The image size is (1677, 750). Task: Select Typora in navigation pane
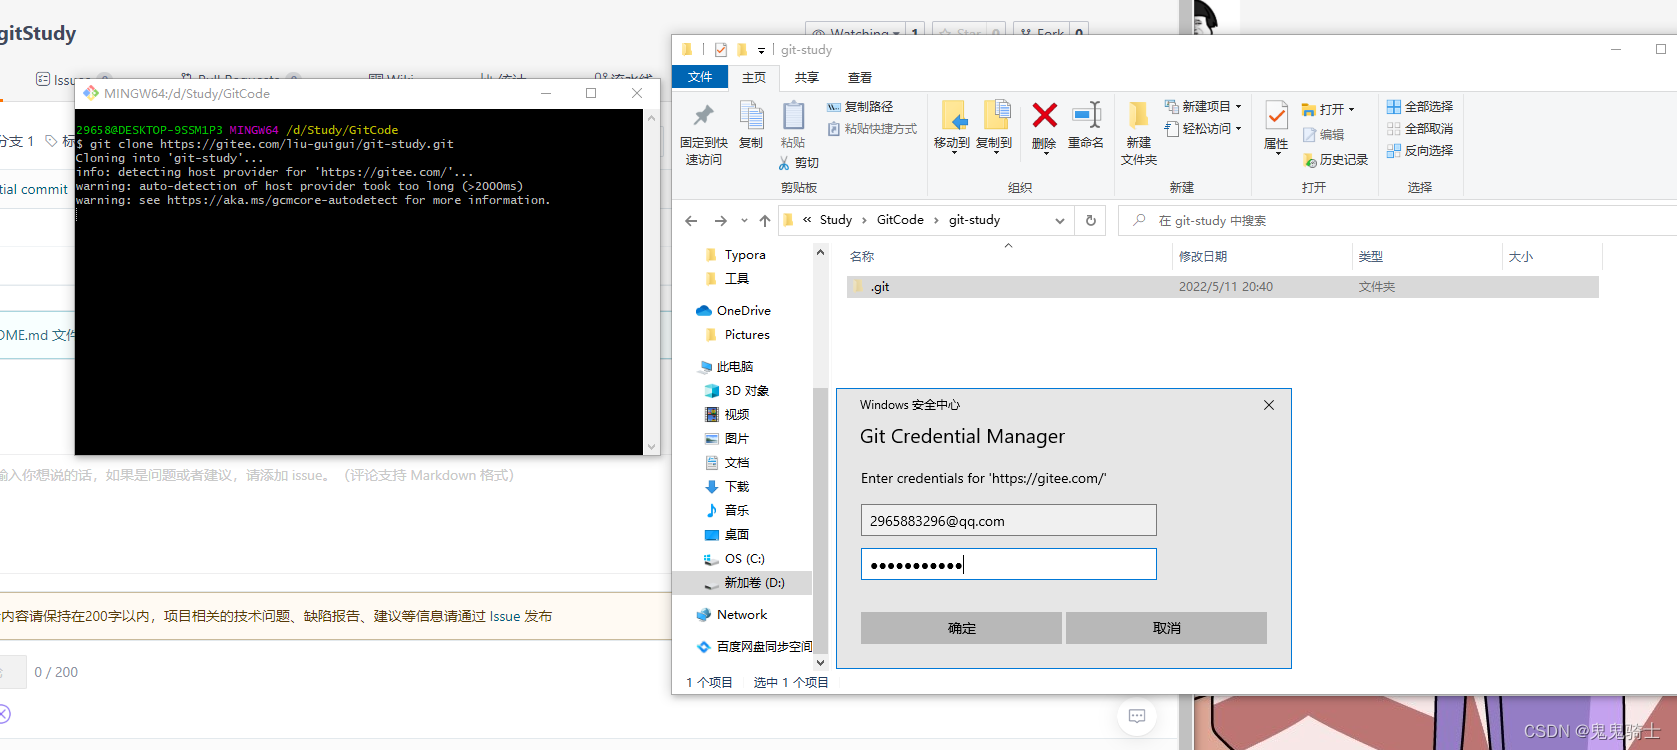[745, 255]
